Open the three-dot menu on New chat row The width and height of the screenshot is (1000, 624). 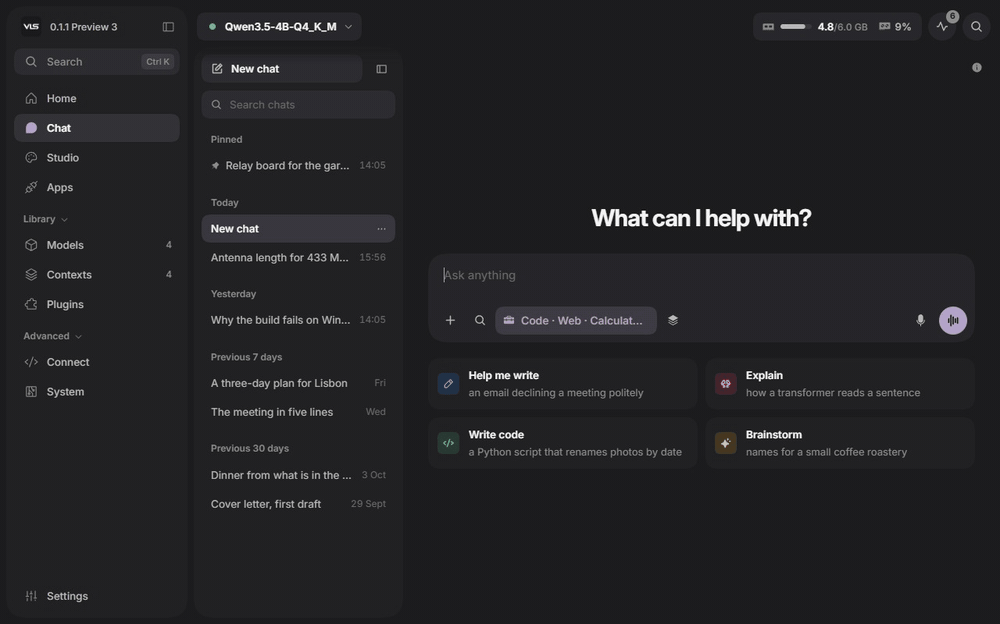tap(381, 229)
